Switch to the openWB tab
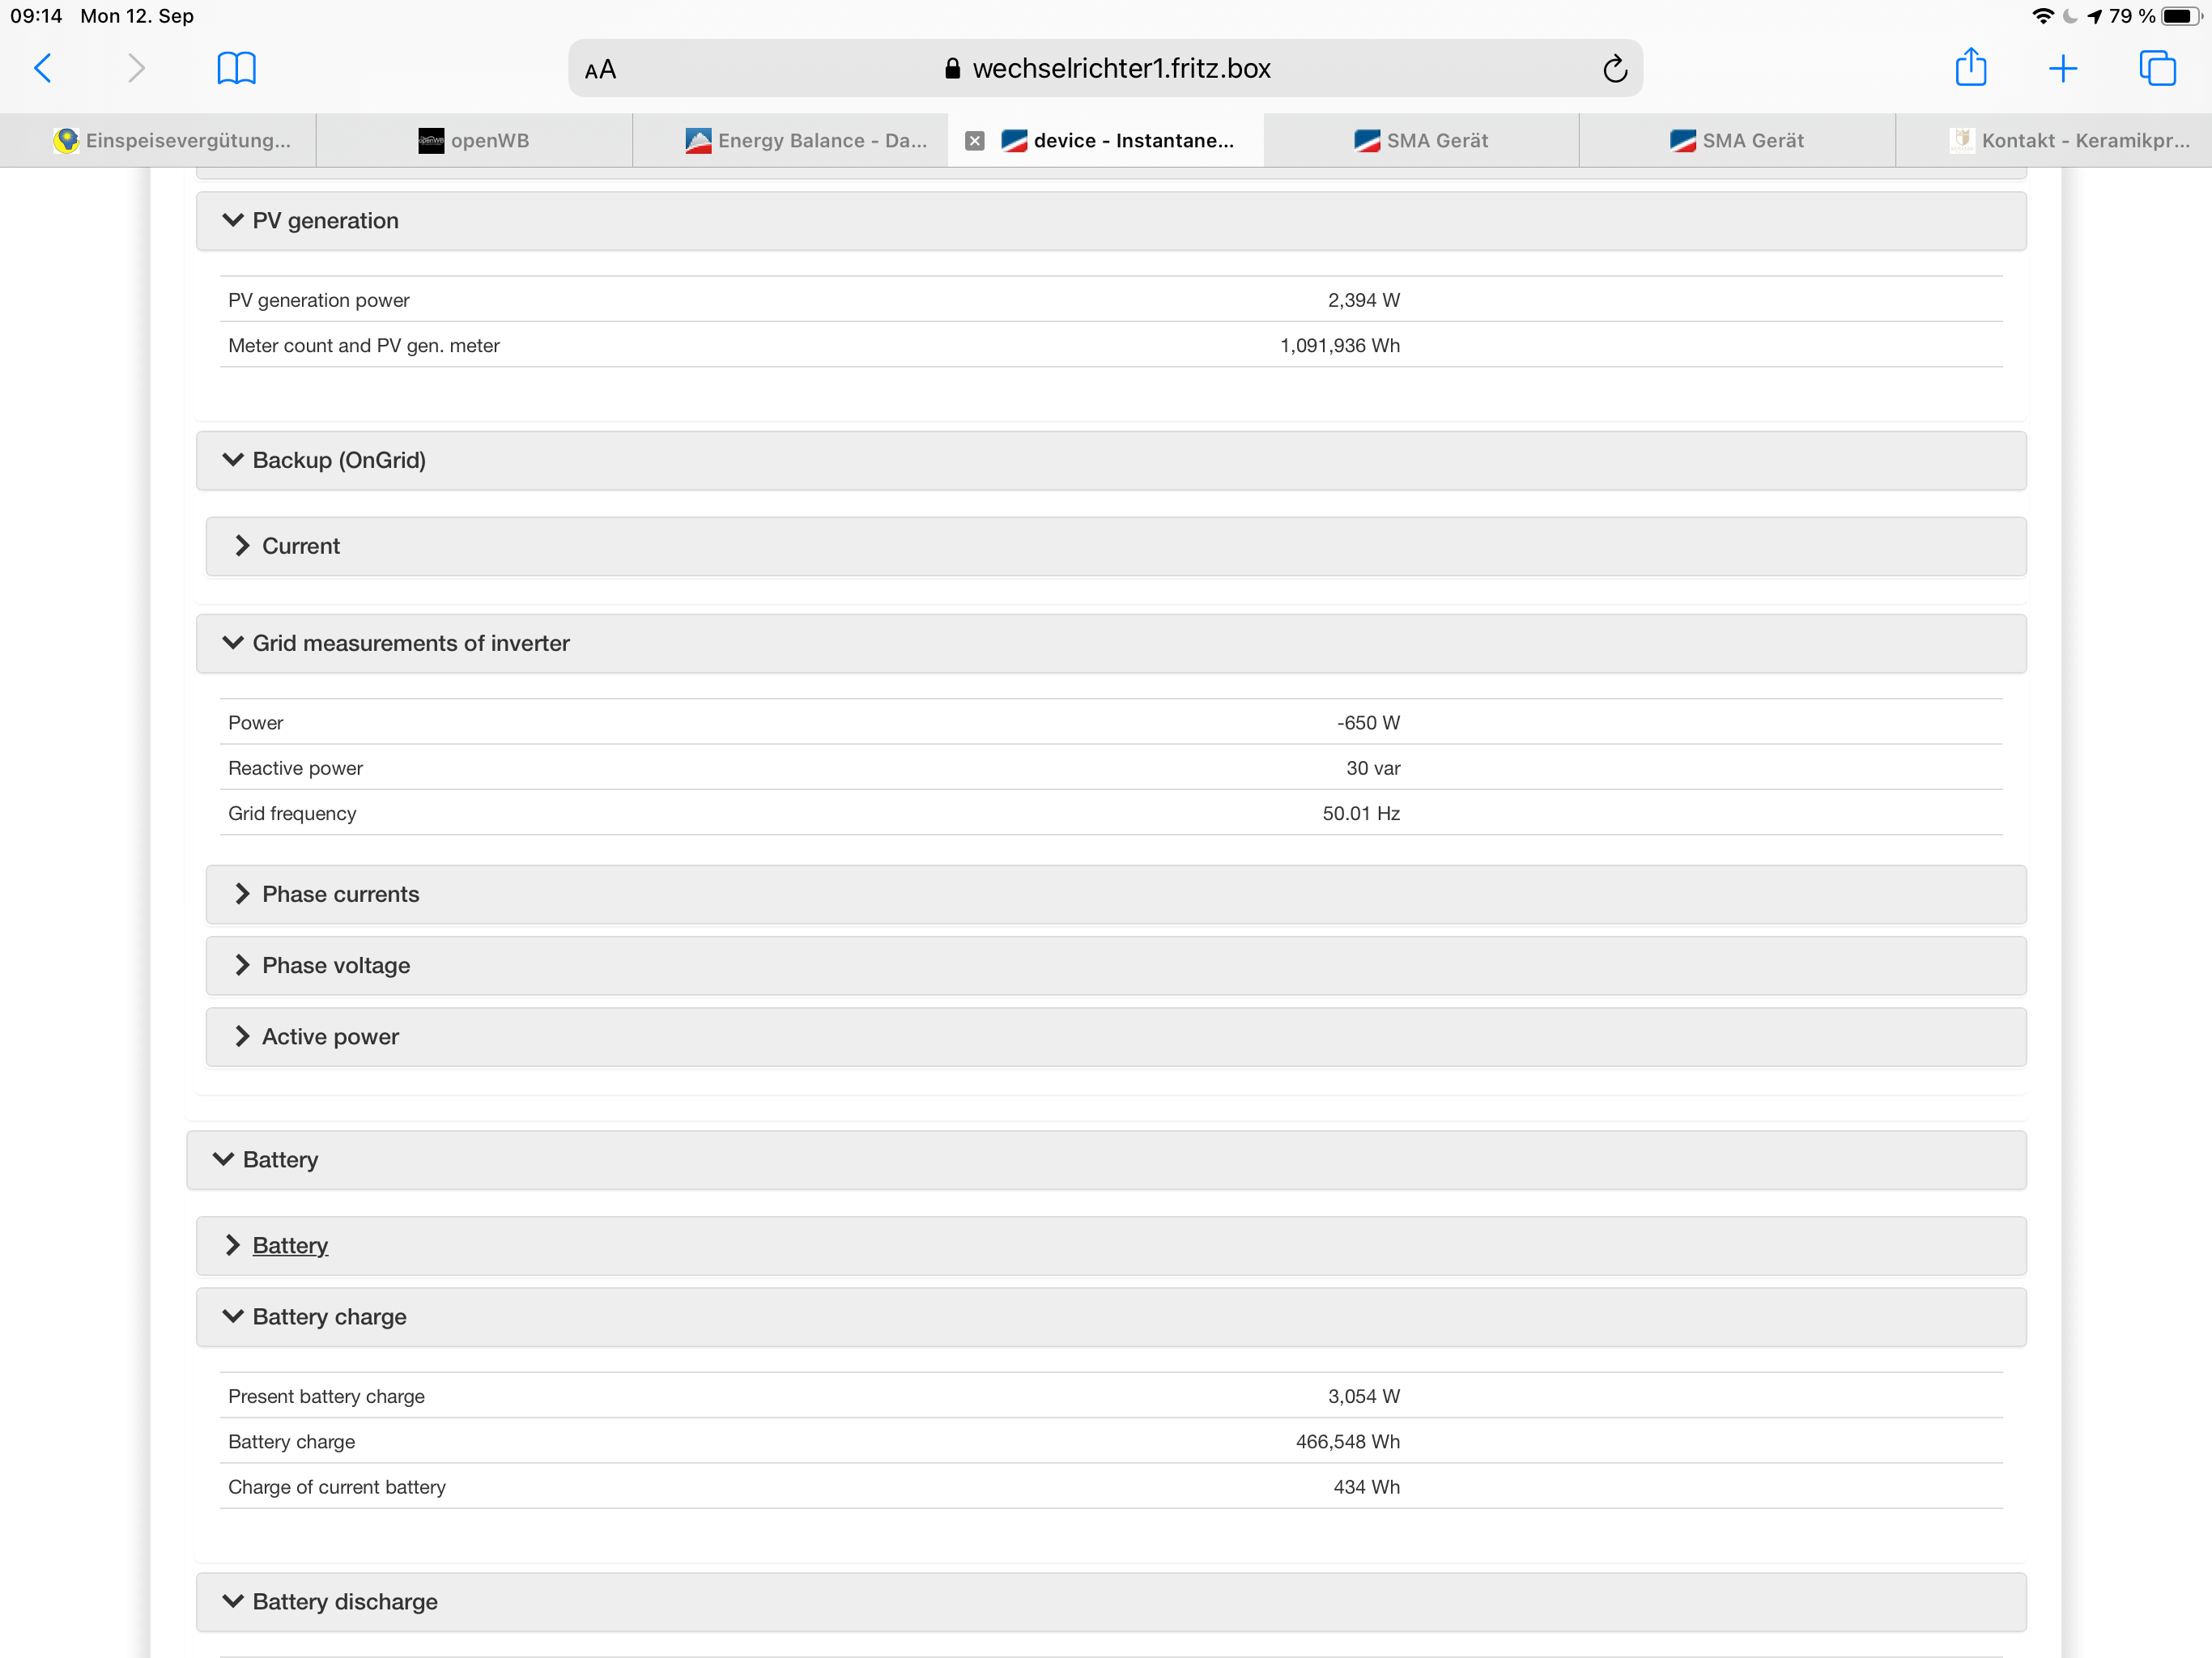 click(x=474, y=141)
